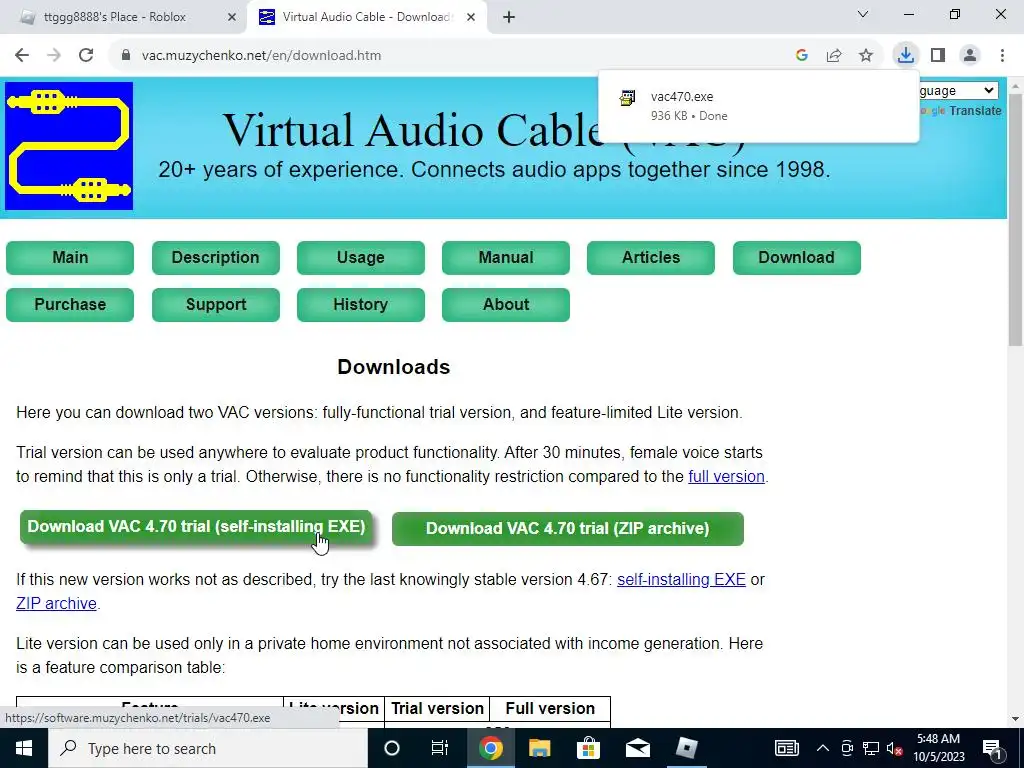
Task: Open the Download nav button
Action: (x=797, y=257)
